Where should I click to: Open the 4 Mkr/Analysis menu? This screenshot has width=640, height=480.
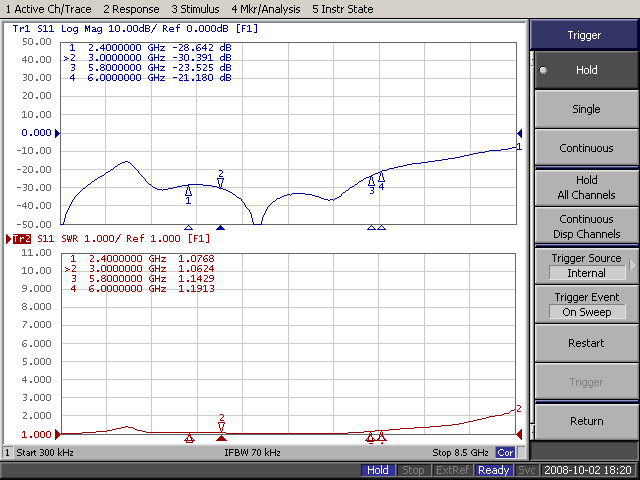[x=267, y=8]
